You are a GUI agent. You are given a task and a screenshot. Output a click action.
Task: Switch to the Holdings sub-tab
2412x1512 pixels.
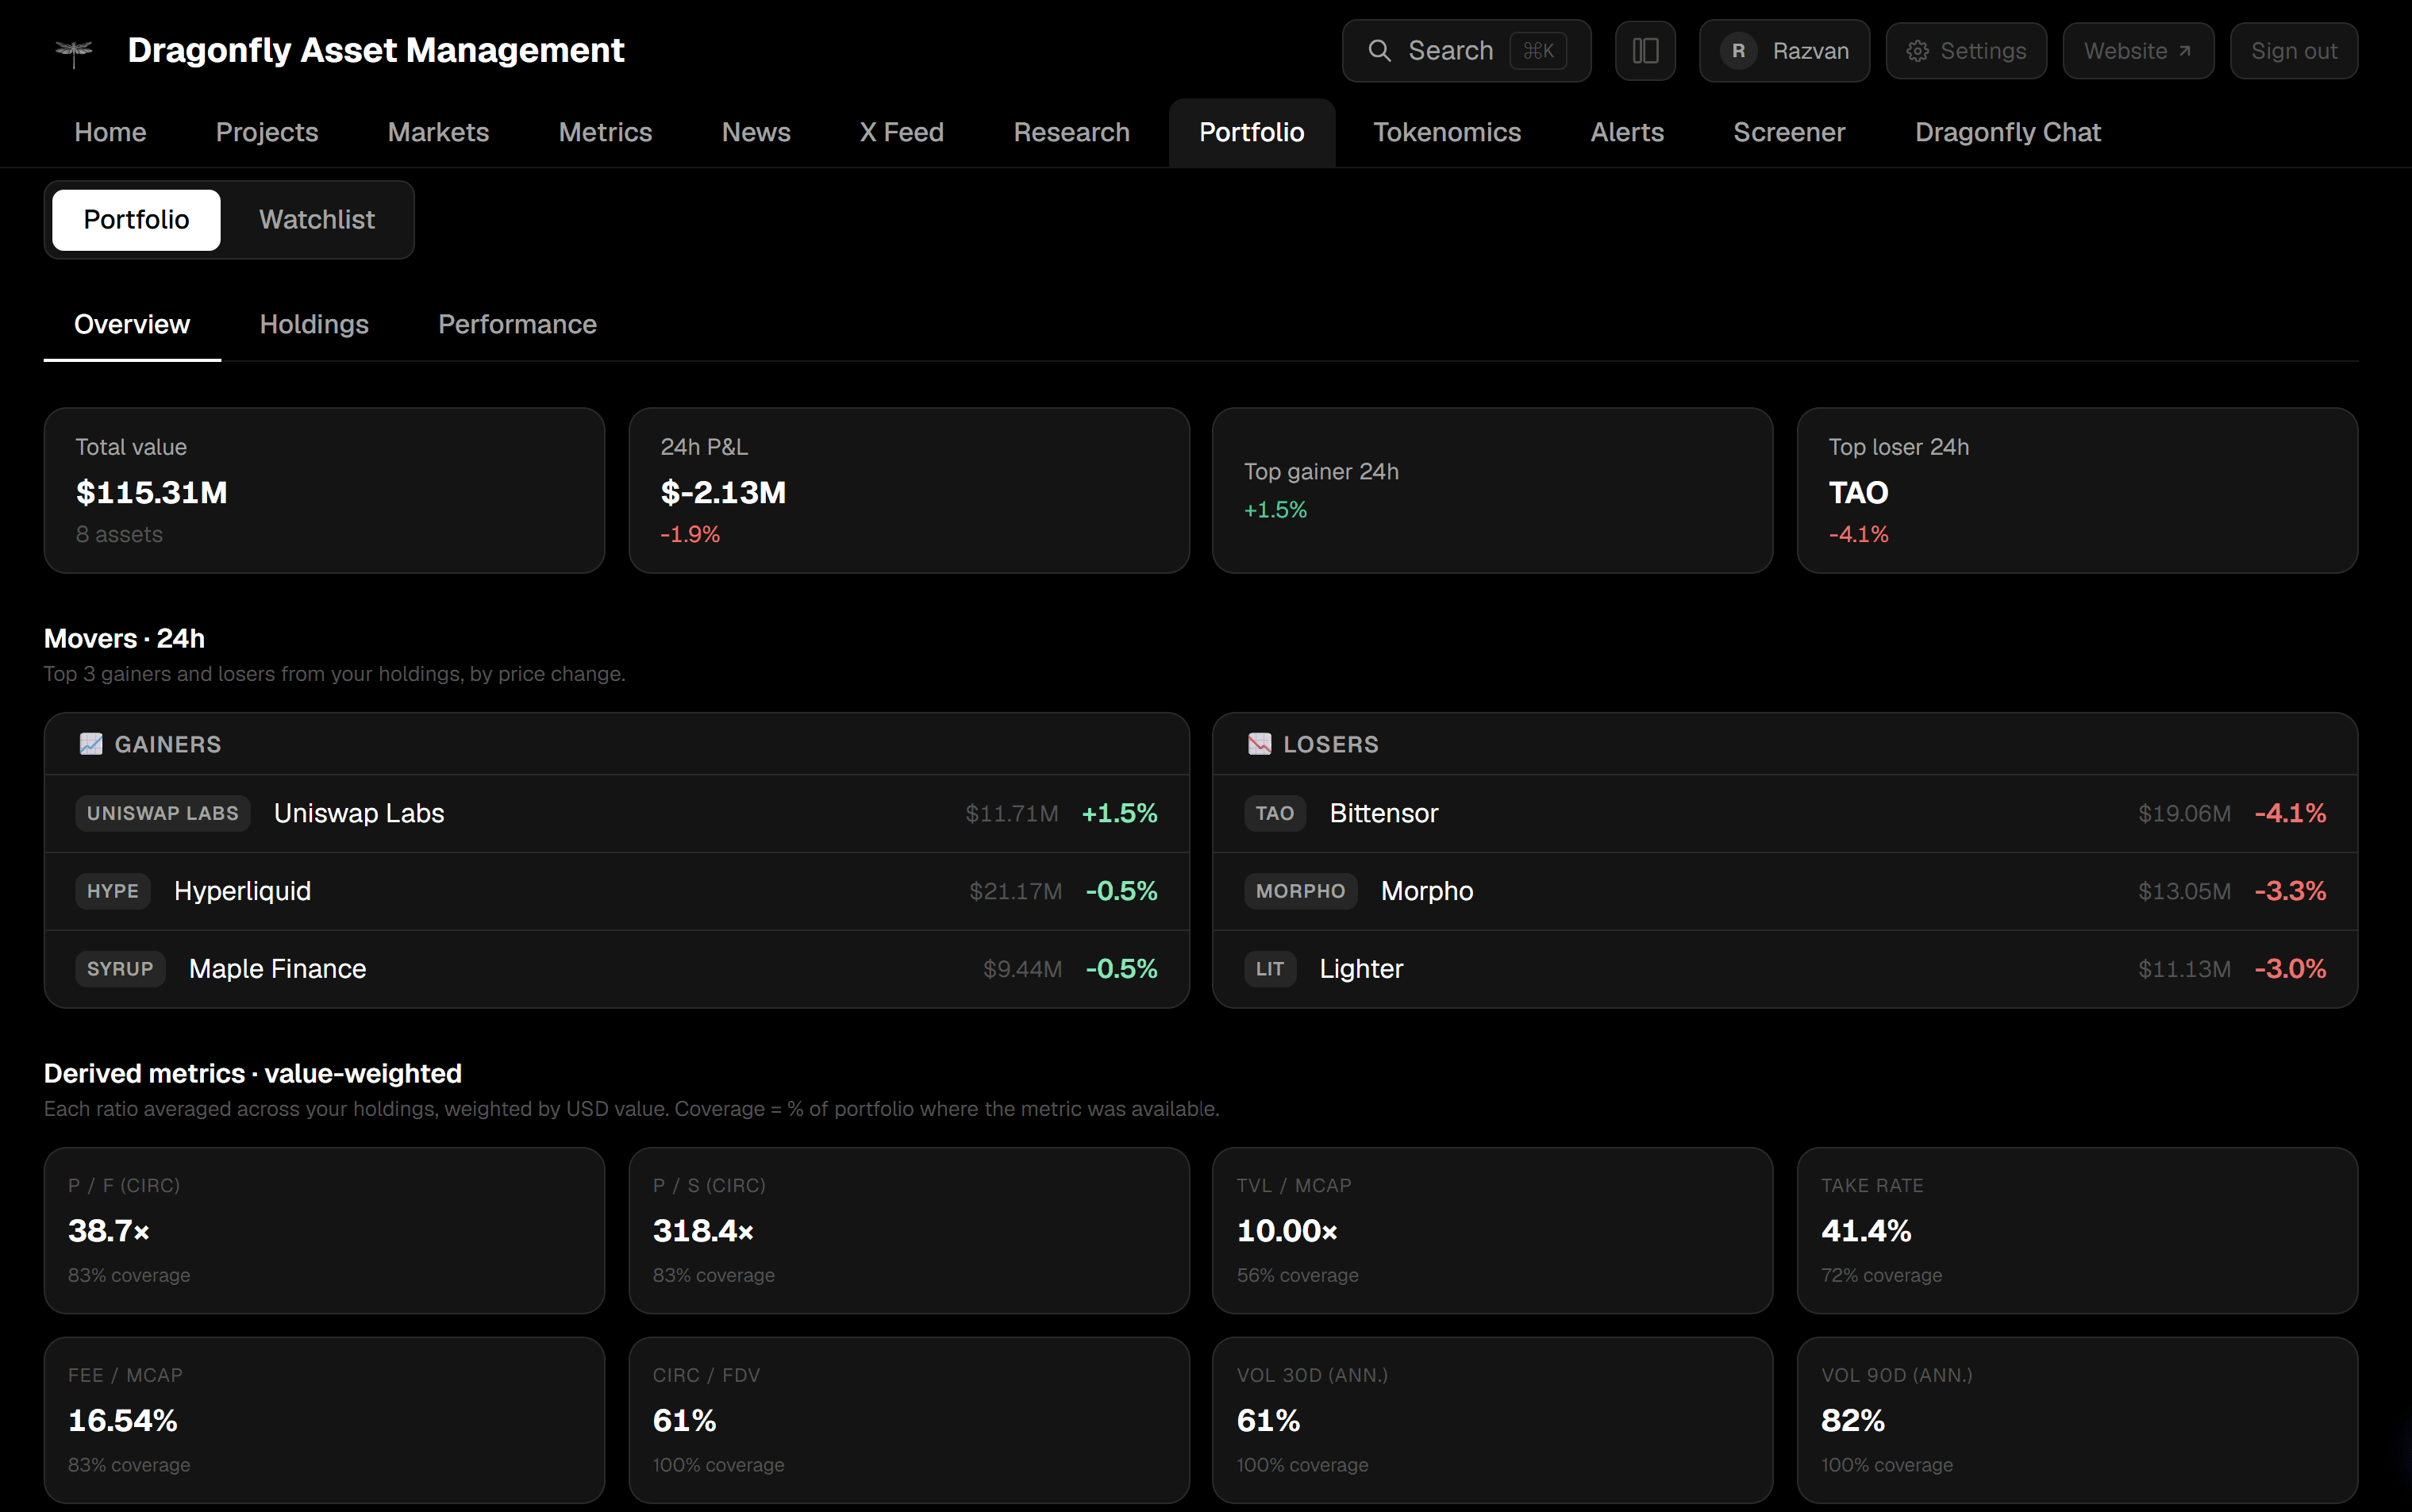tap(314, 324)
